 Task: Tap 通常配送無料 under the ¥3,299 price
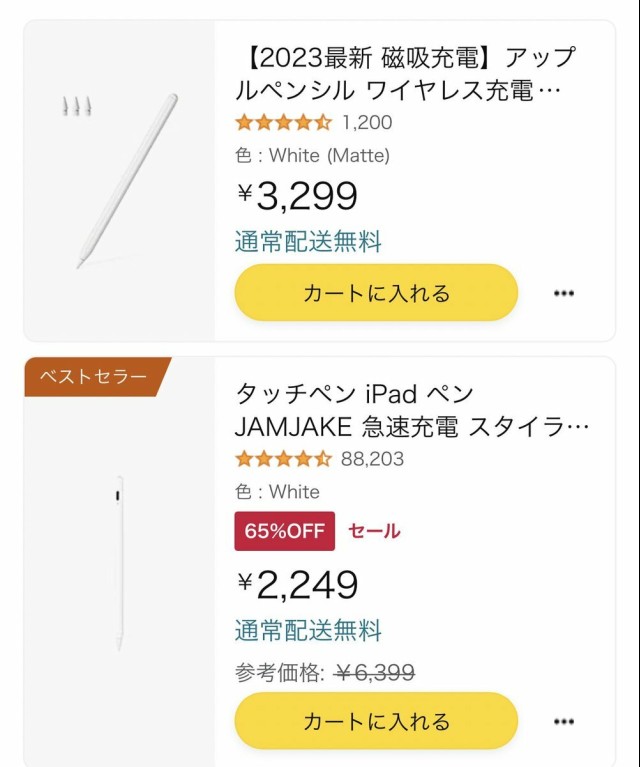(x=308, y=241)
